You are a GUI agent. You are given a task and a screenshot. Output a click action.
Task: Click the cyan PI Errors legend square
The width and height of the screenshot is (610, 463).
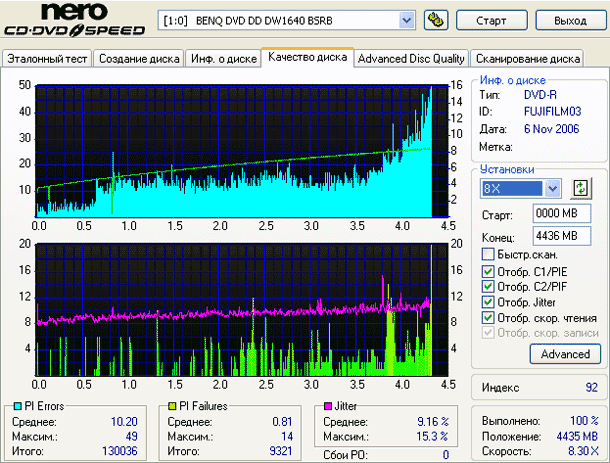pos(9,407)
